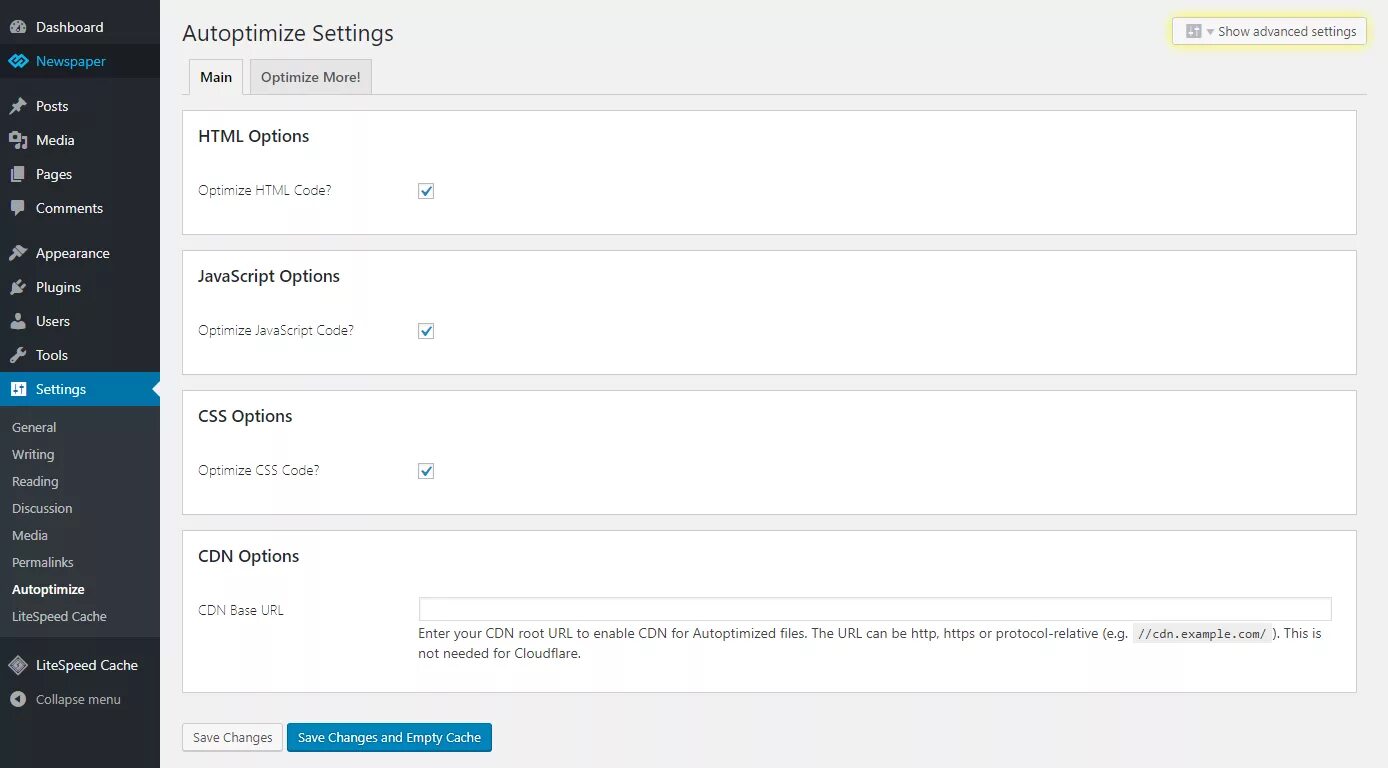The height and width of the screenshot is (768, 1388).
Task: Click Save Changes and Empty Cache
Action: [x=389, y=737]
